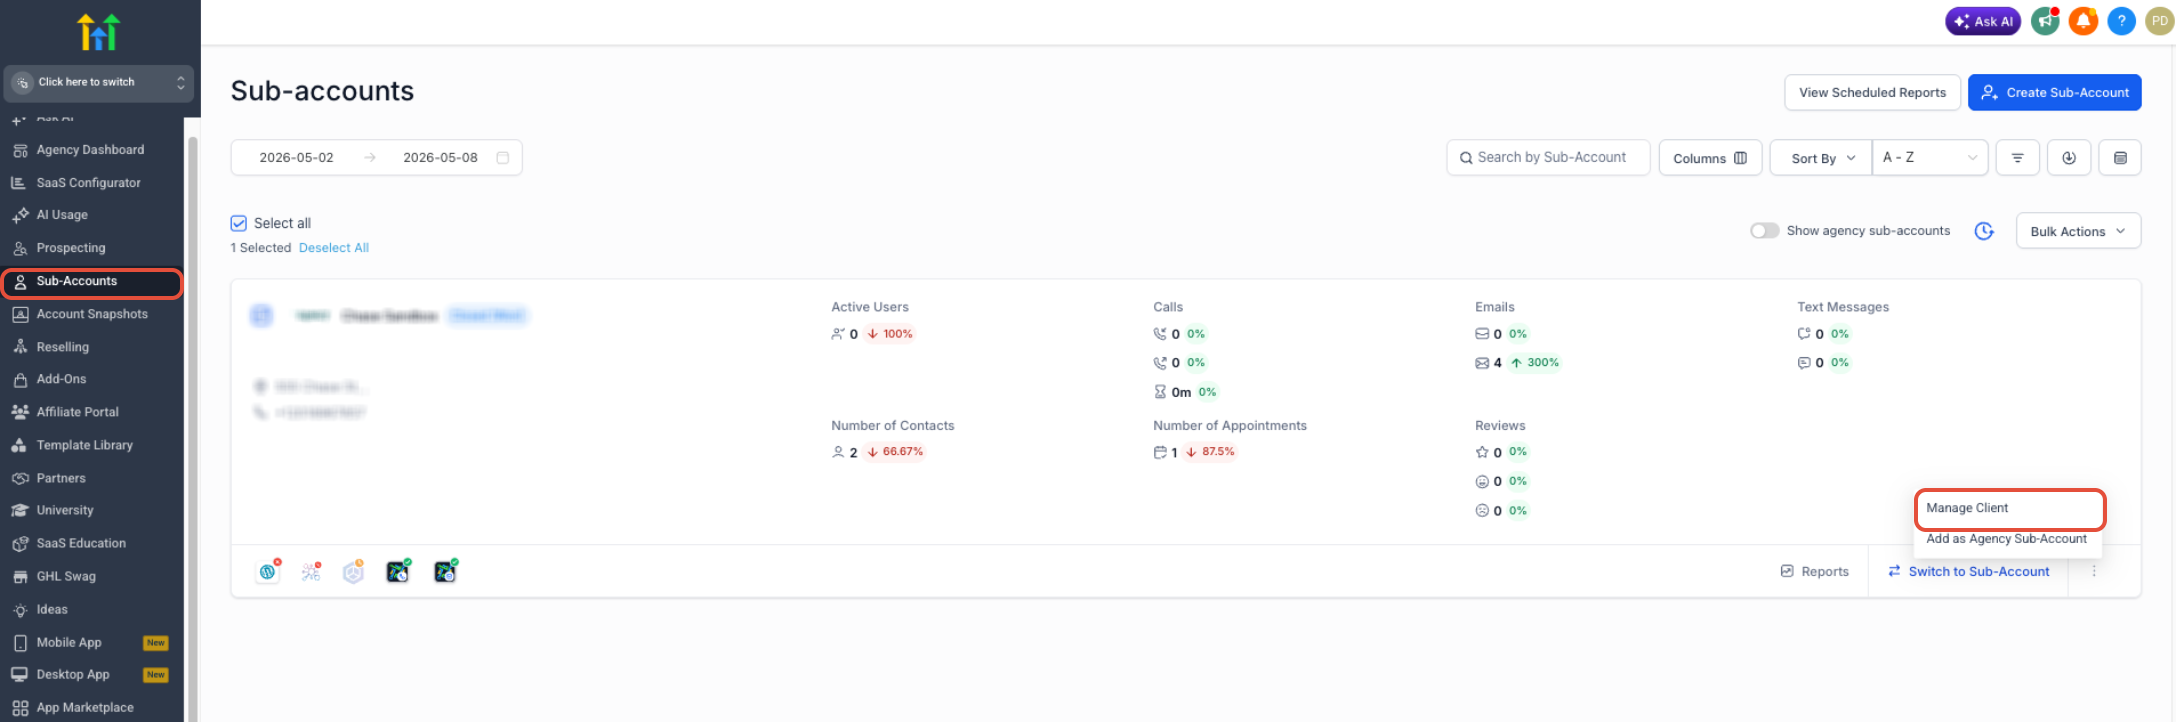The image size is (2176, 722).
Task: Open the three-dot menu on the sub-account card
Action: tap(2094, 572)
